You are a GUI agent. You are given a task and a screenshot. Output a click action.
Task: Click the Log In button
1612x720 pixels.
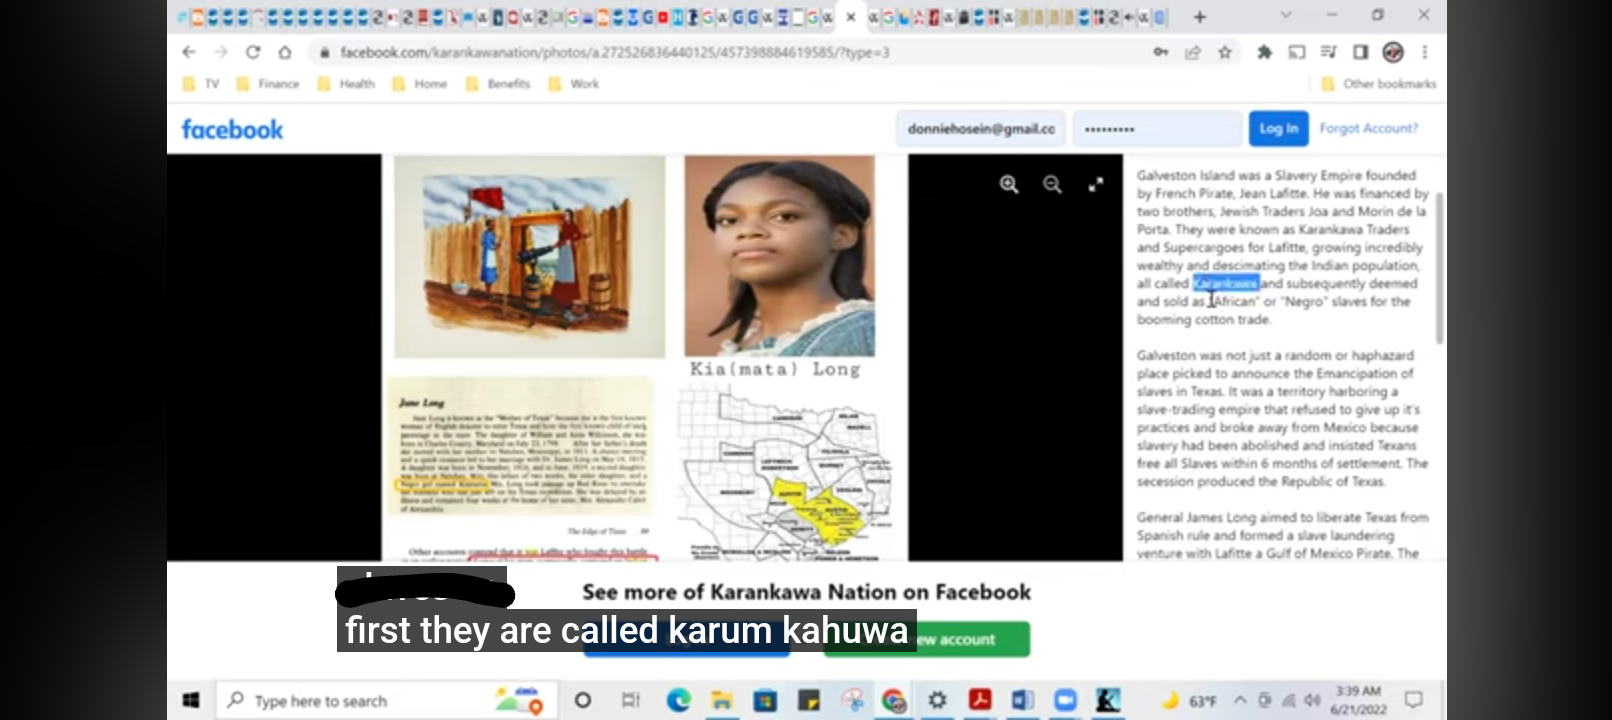(1278, 128)
